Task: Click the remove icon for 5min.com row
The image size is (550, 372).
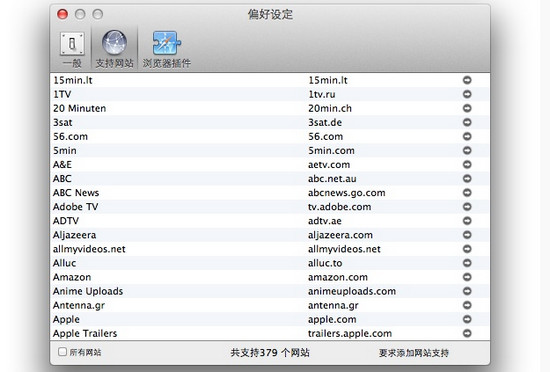Action: (x=467, y=150)
